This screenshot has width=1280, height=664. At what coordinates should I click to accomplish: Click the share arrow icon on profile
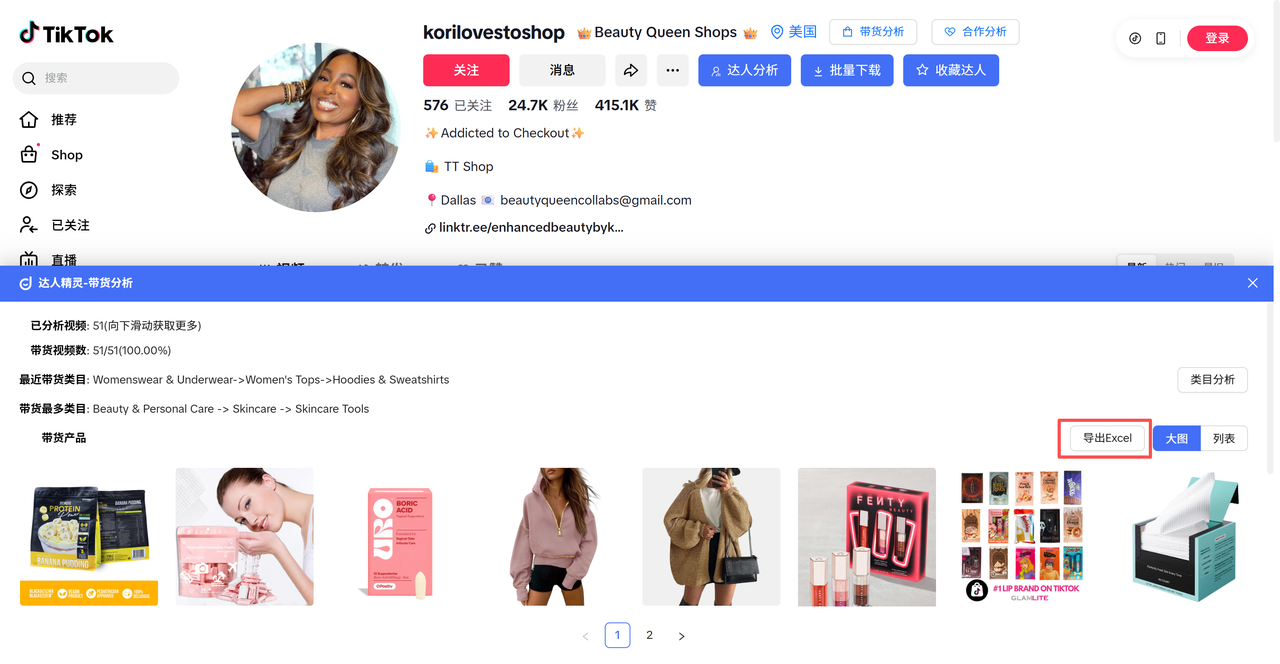click(x=631, y=70)
